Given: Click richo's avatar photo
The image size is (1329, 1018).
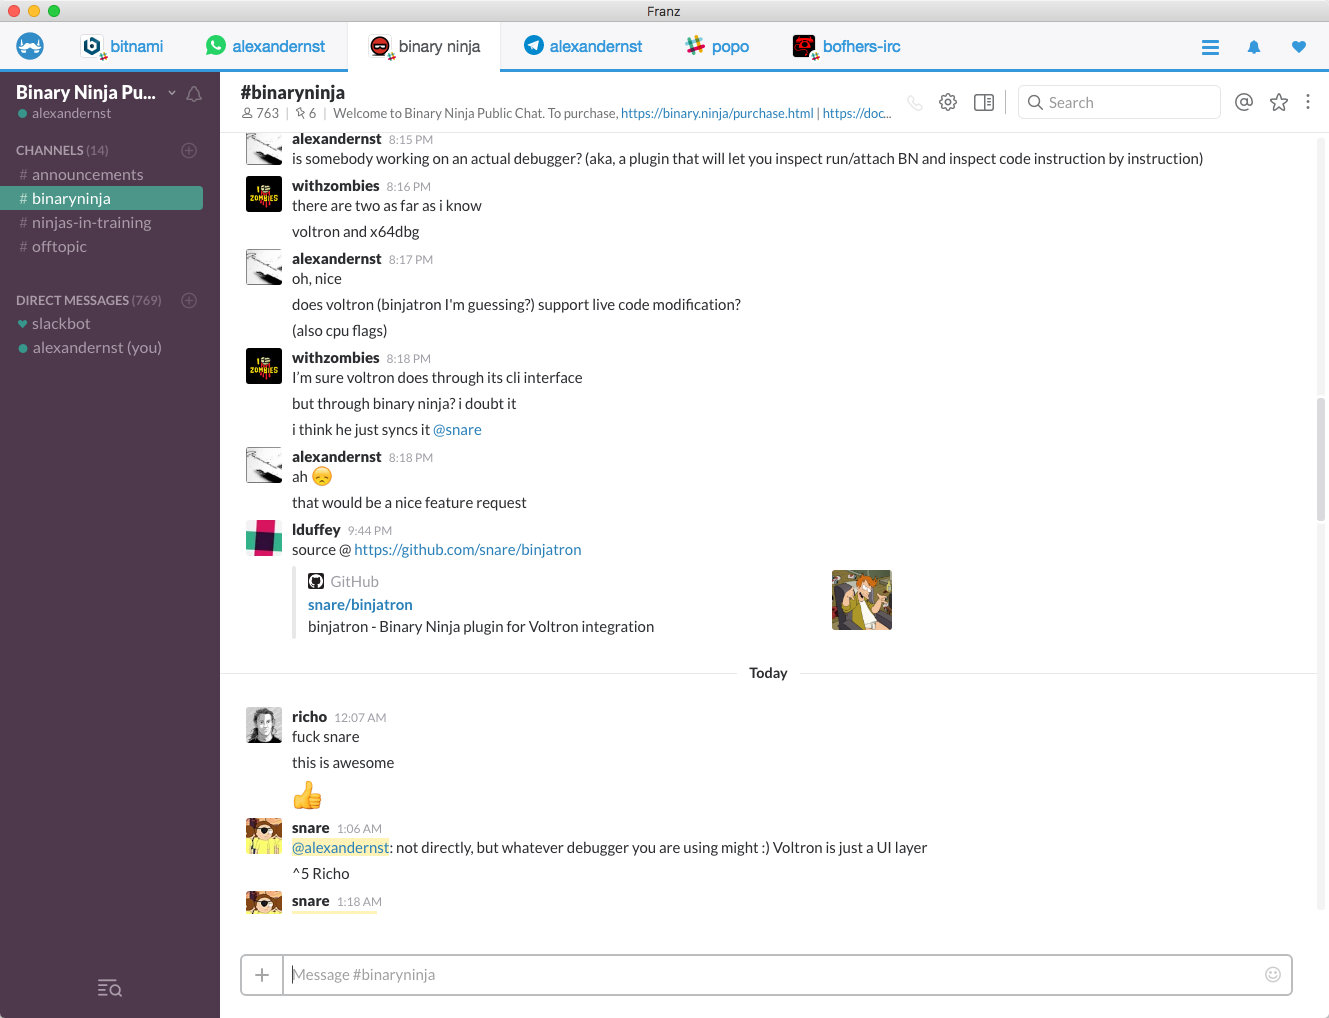Looking at the screenshot, I should click(x=264, y=725).
